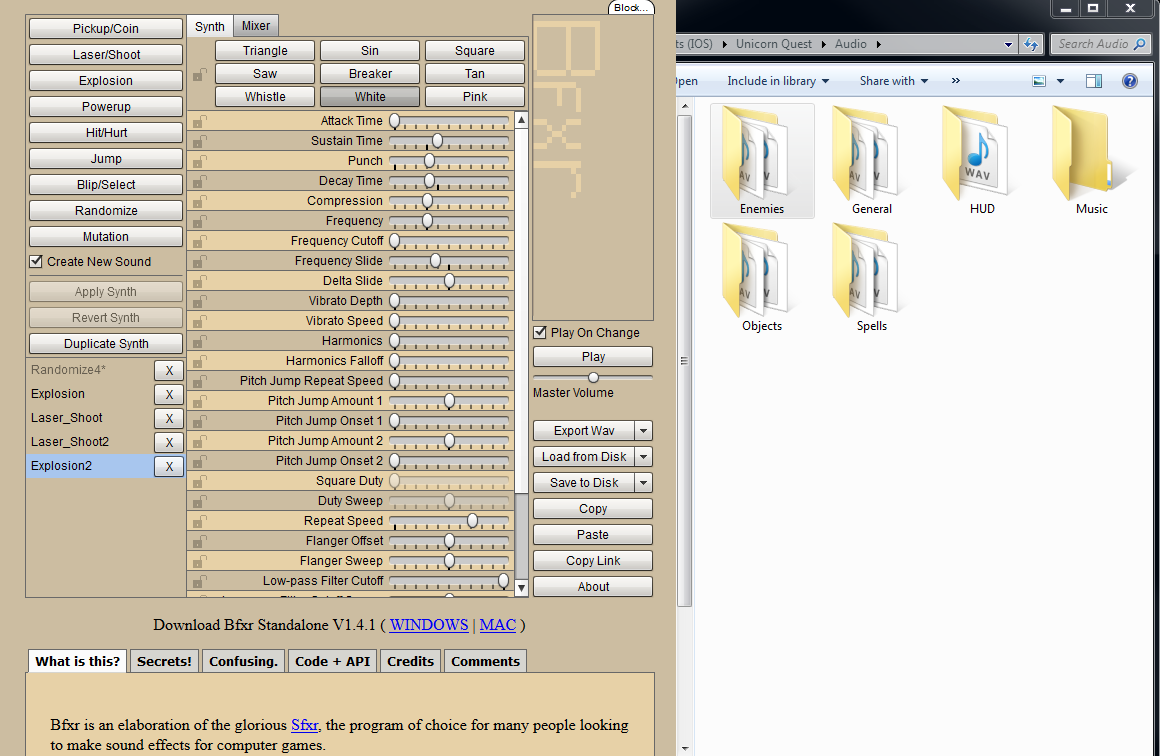1160x756 pixels.
Task: Click the lock icon for Flanger Offset
Action: (x=199, y=541)
